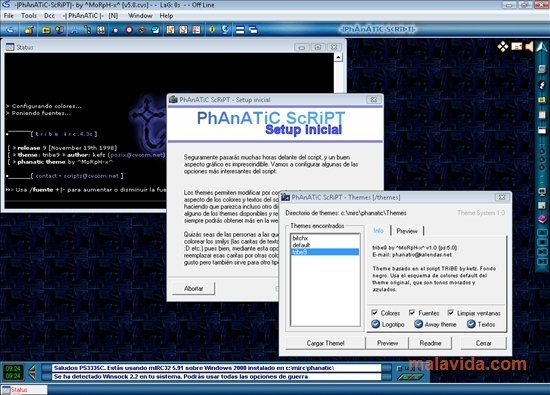Click the monitor icon on the right sidebar

[x=542, y=192]
